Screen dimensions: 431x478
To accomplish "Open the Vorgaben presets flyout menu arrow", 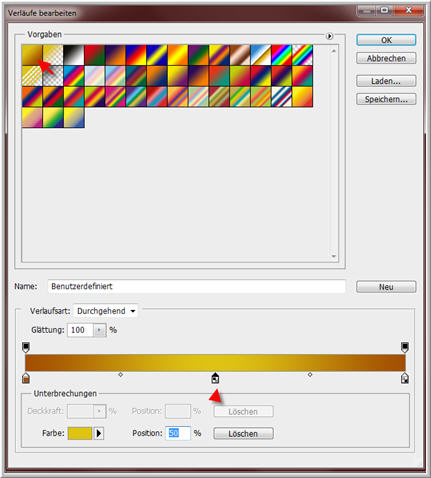I will (329, 36).
